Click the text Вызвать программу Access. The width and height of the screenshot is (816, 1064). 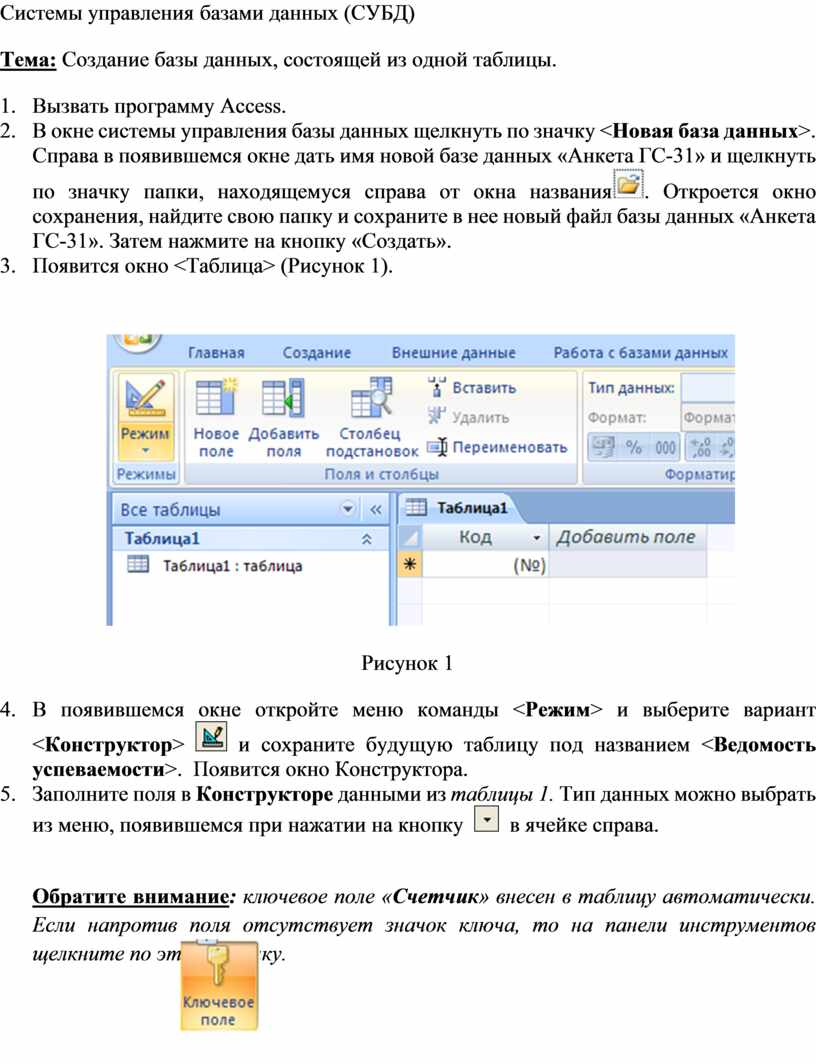coord(159,107)
